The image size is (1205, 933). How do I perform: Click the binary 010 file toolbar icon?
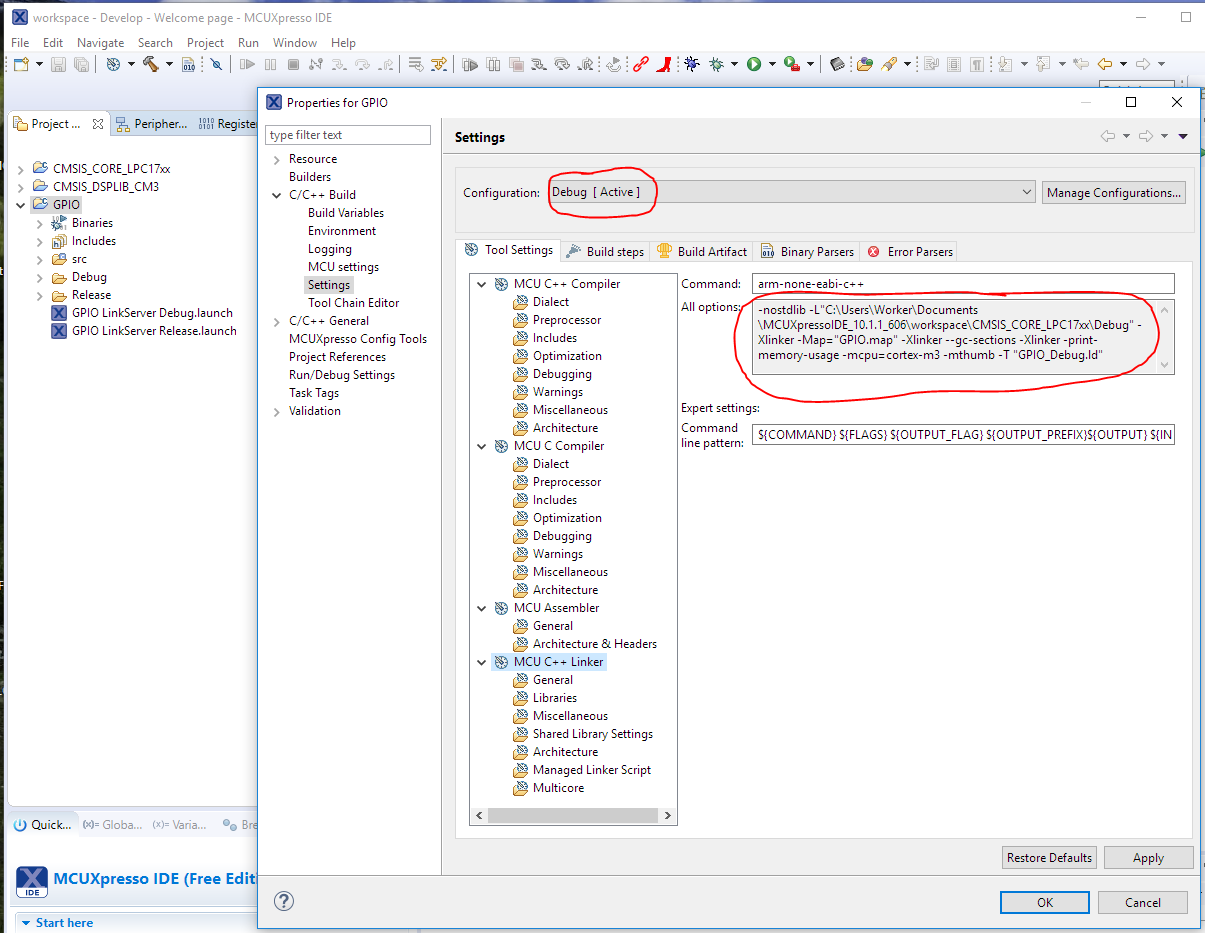(189, 64)
